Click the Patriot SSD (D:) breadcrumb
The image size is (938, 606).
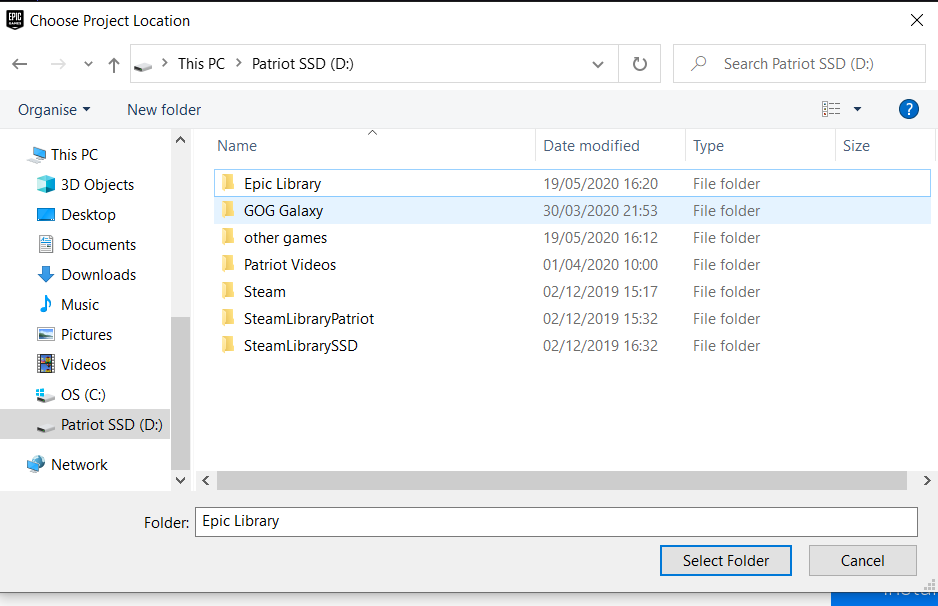(302, 63)
